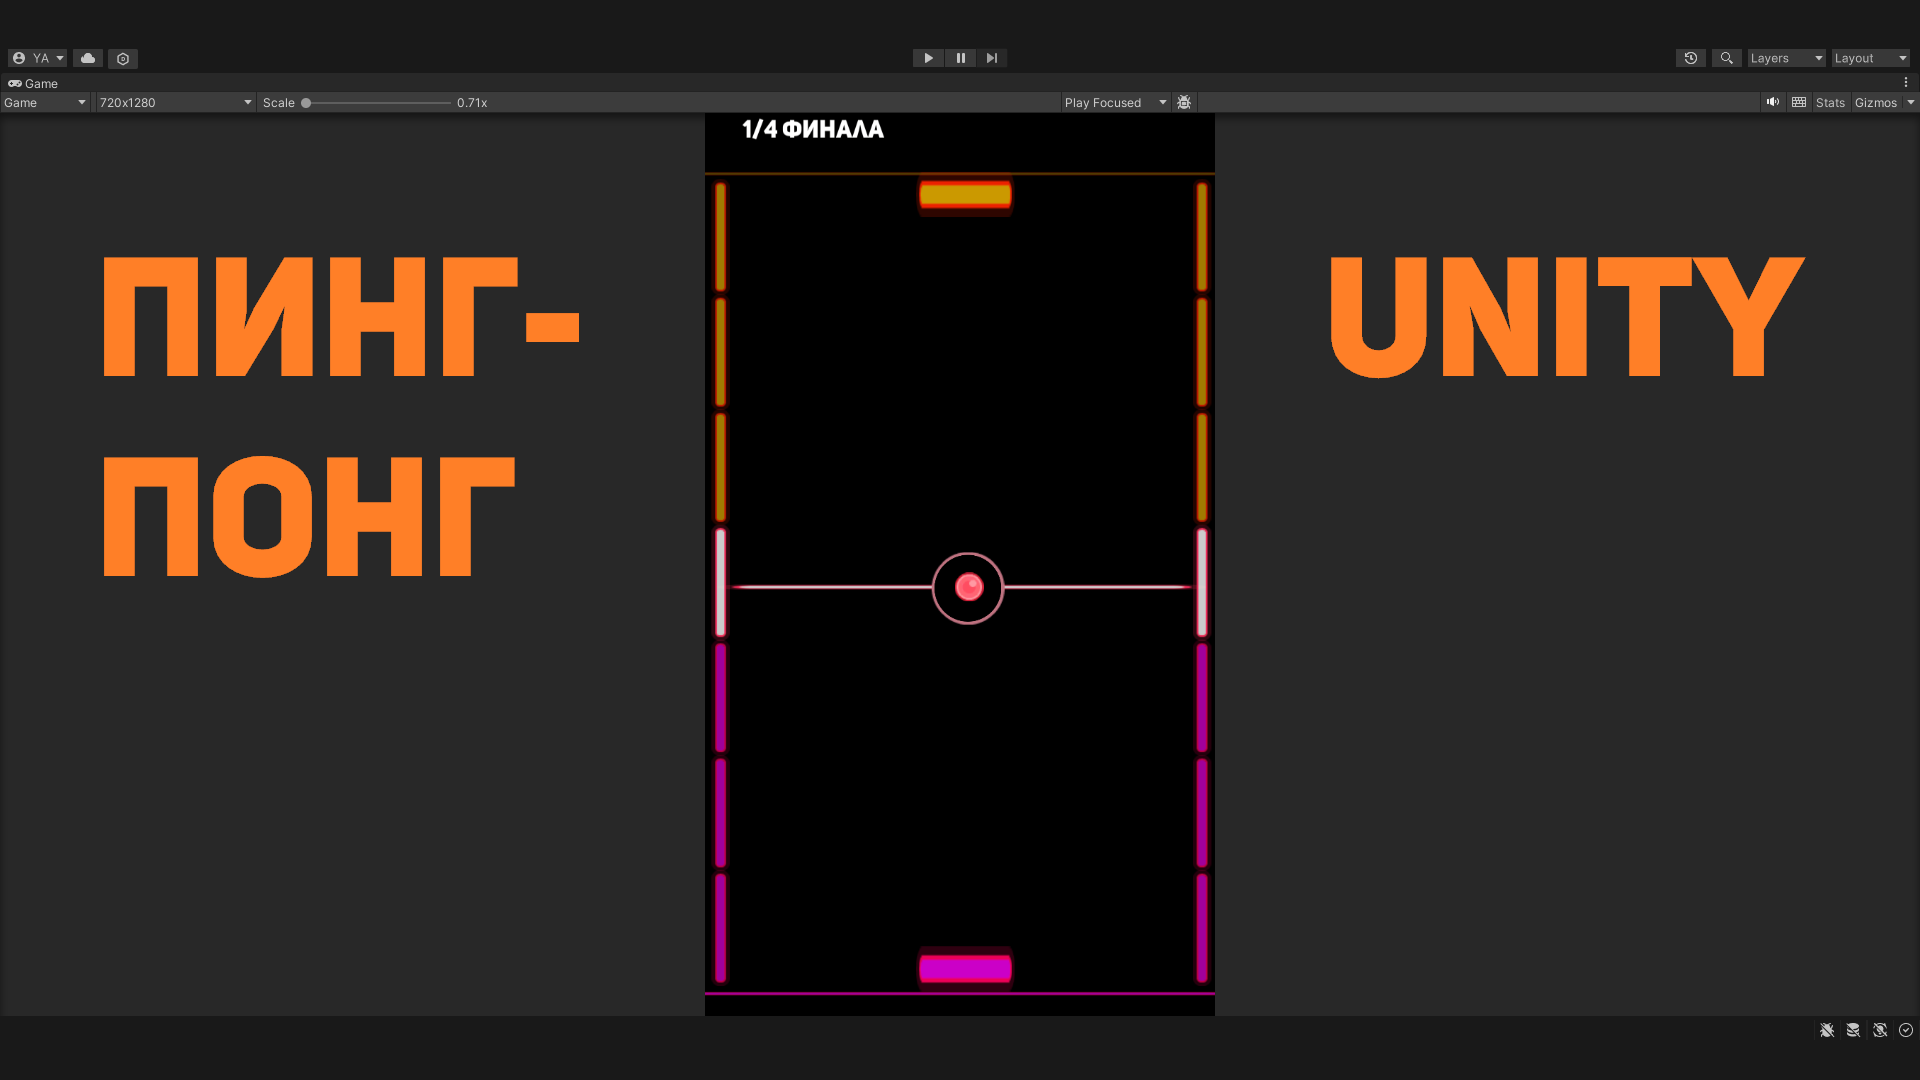Mute game audio with the speaker icon

click(1773, 103)
